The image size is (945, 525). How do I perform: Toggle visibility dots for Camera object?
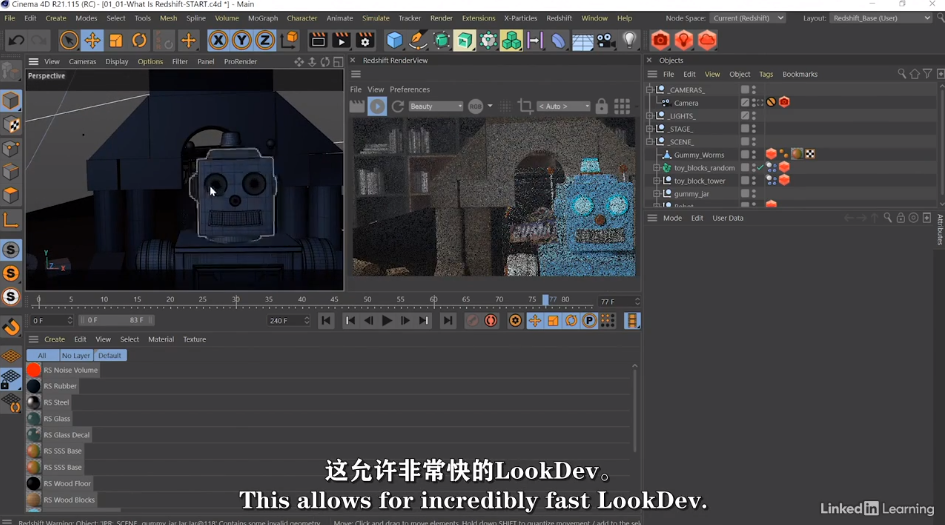point(754,102)
